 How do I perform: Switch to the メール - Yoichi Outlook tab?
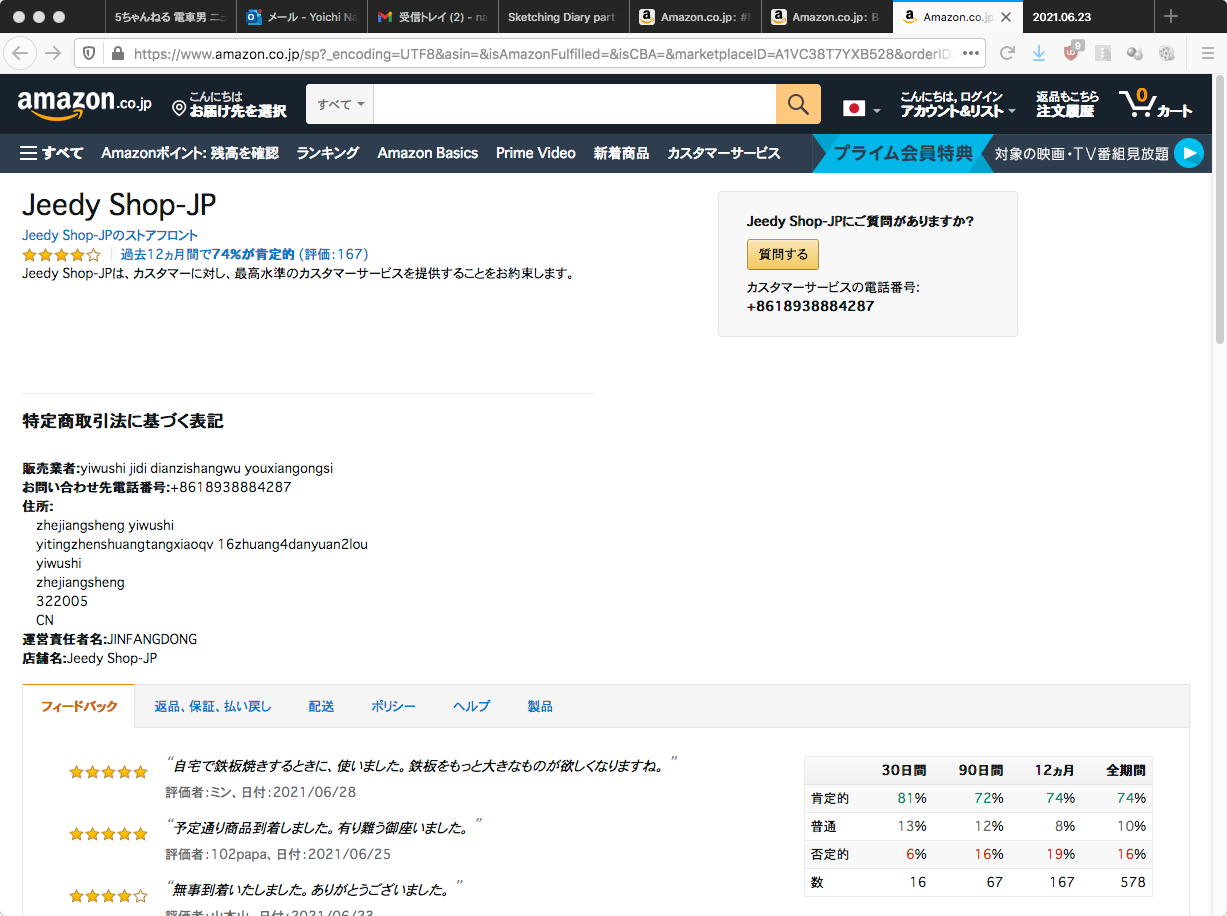(x=301, y=17)
